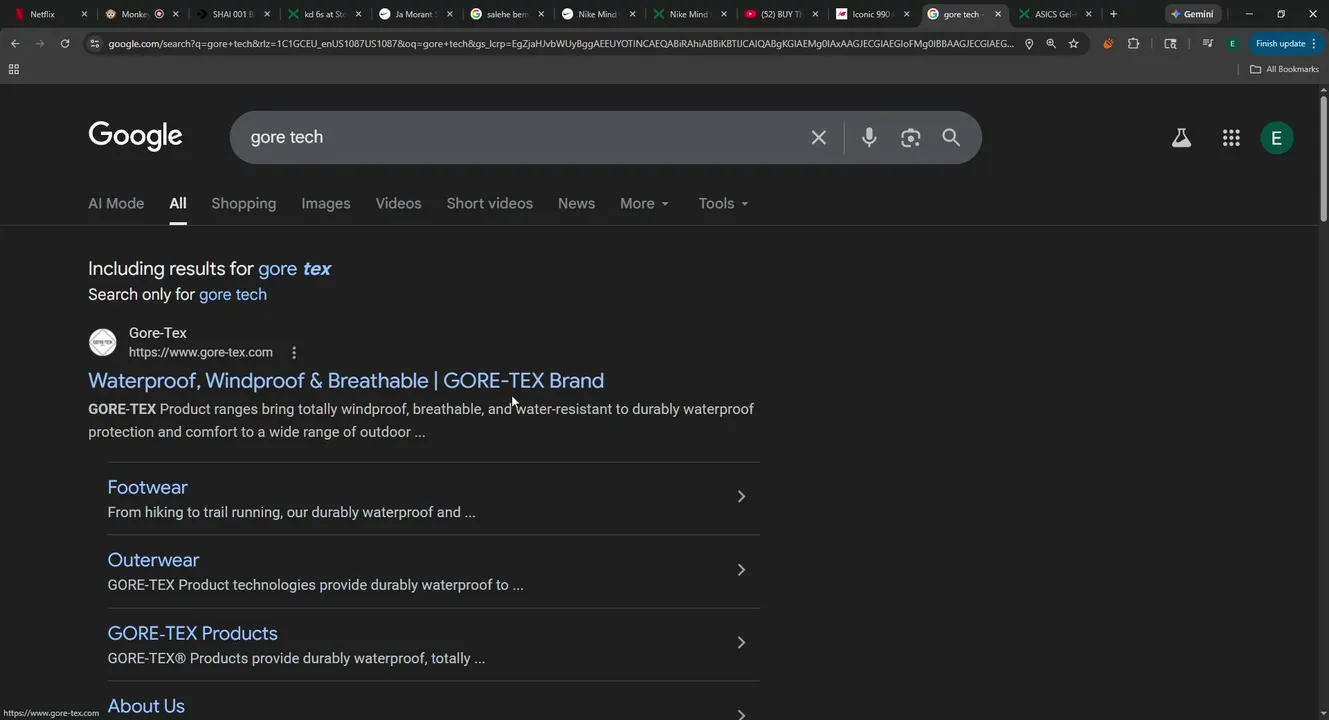This screenshot has height=720, width=1329.
Task: Close the gore tech tab
Action: click(x=997, y=14)
